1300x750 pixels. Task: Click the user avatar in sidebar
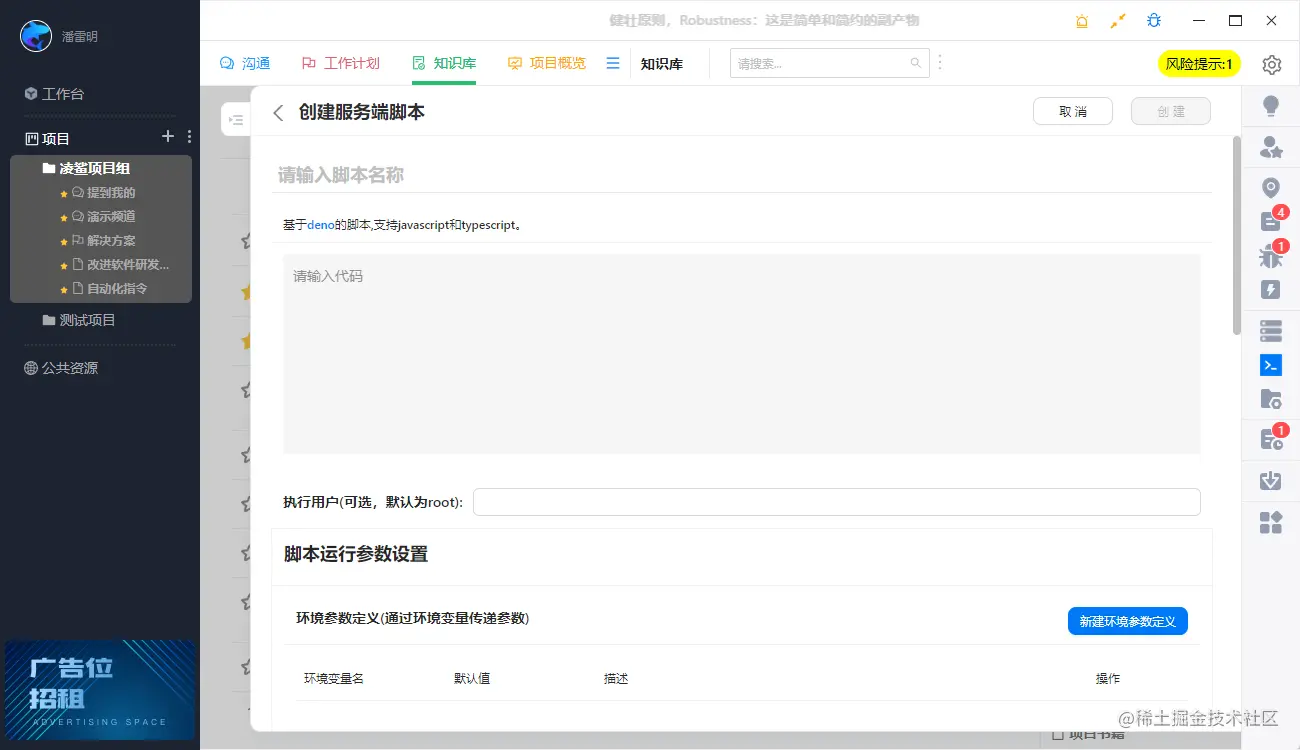click(x=36, y=36)
